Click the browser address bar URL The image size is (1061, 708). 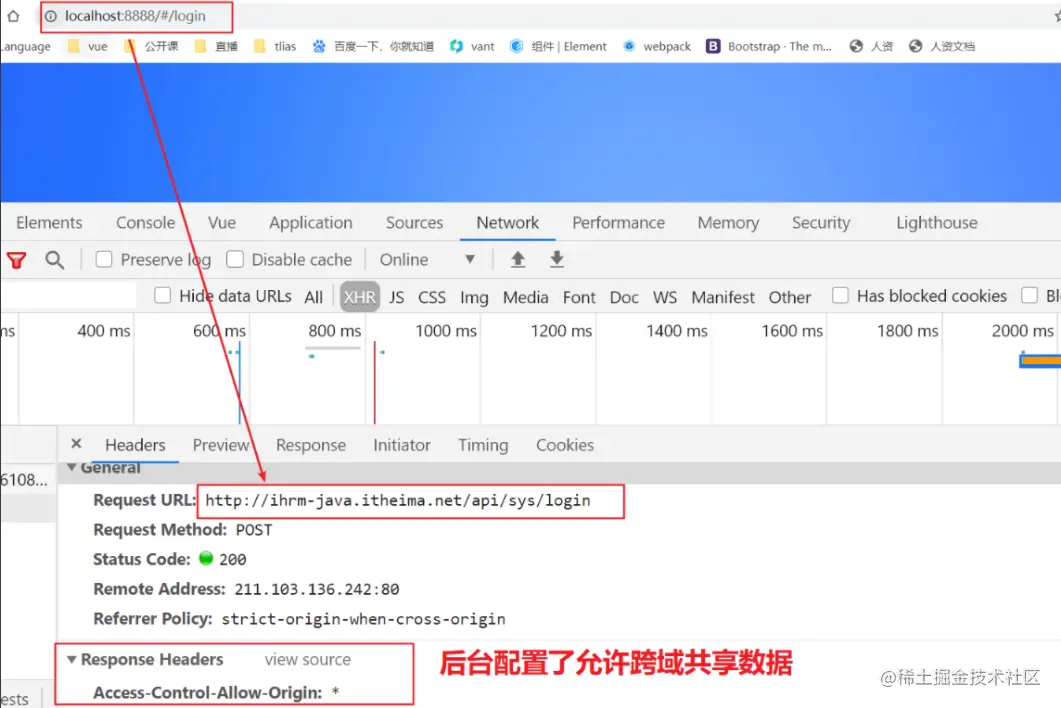point(135,16)
